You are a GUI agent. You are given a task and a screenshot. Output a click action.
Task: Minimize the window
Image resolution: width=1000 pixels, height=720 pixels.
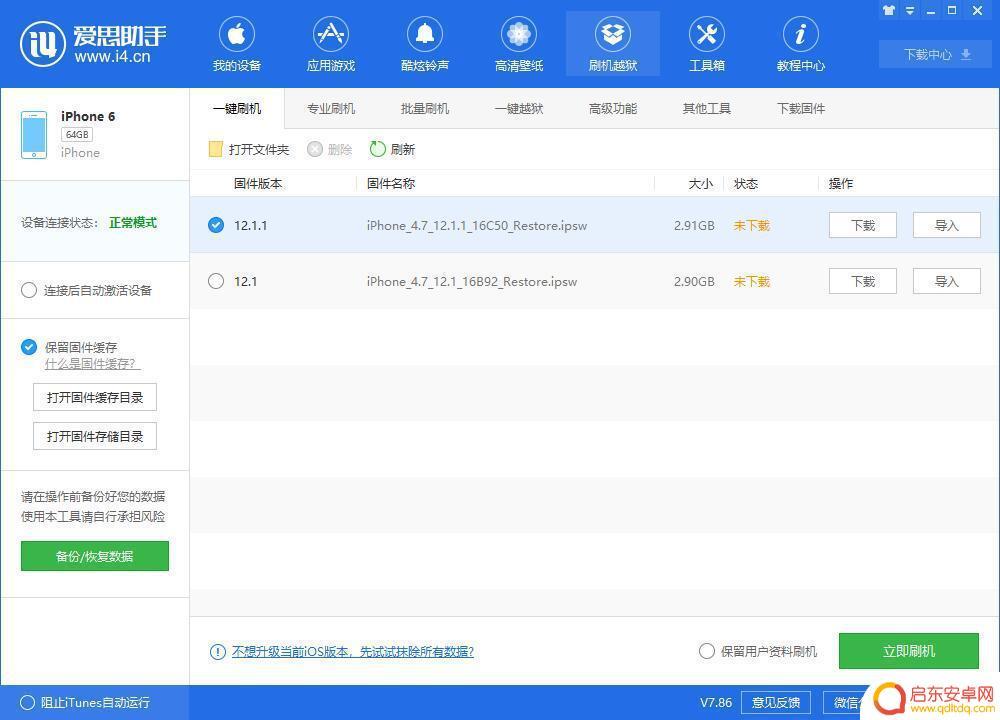pos(930,11)
